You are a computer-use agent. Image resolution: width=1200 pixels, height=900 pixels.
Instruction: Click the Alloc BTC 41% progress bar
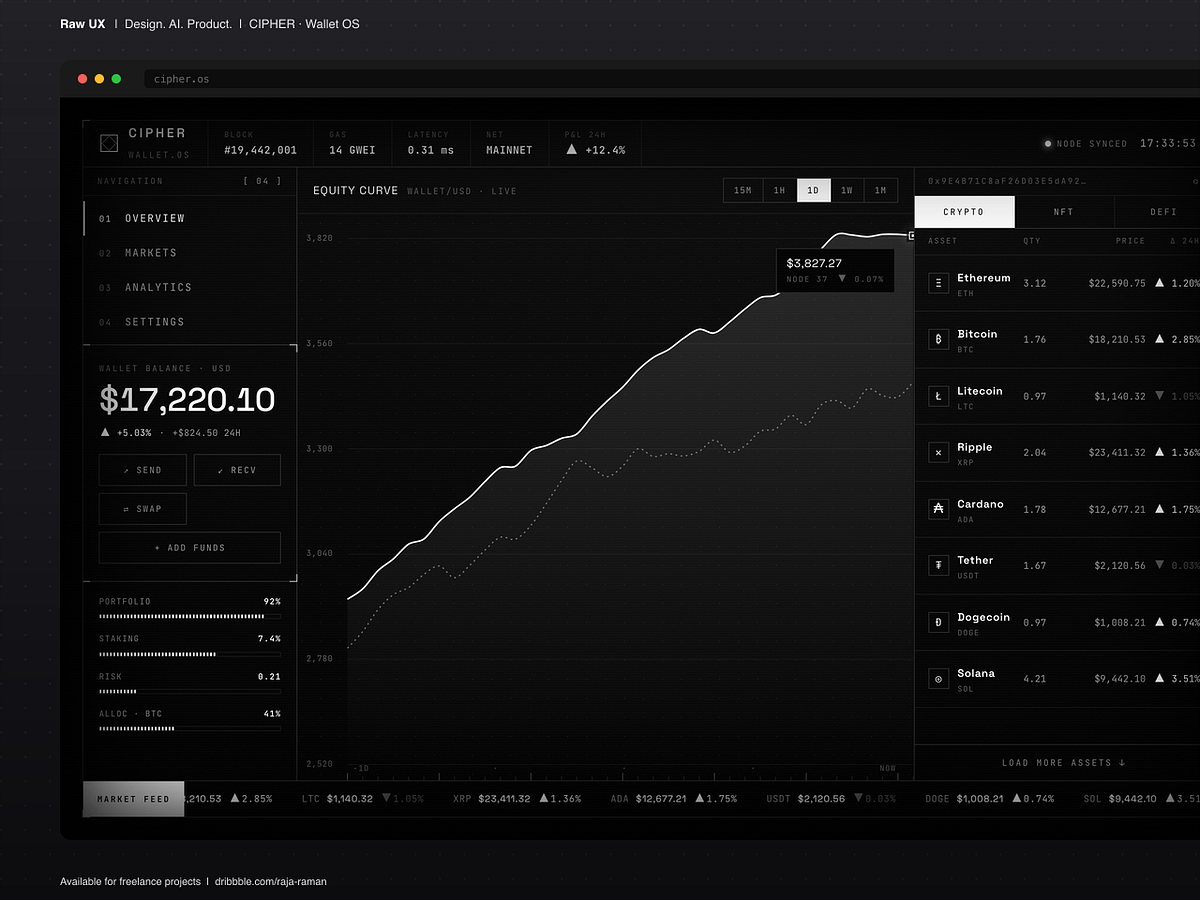coord(190,729)
